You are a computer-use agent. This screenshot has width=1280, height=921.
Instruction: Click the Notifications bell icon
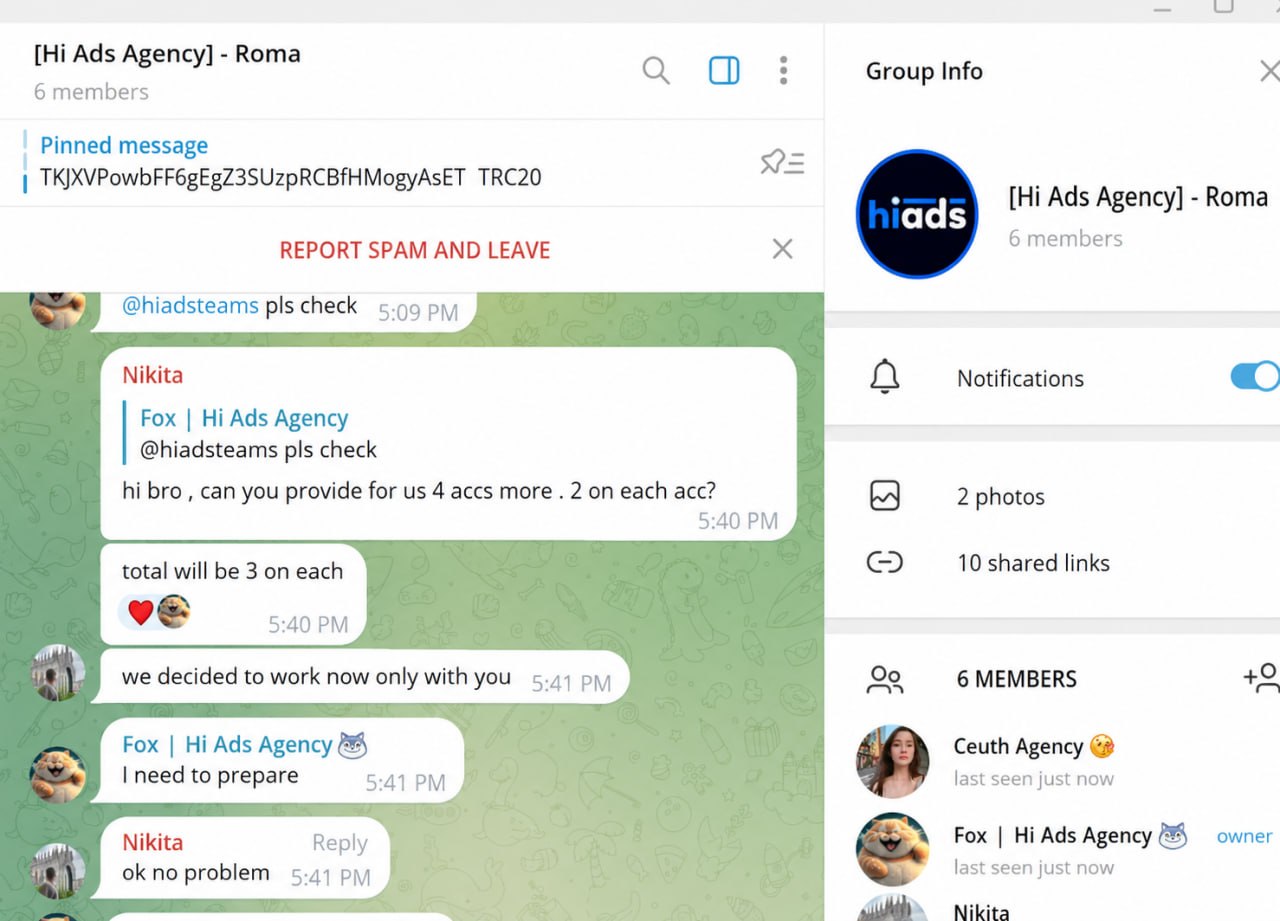point(885,378)
